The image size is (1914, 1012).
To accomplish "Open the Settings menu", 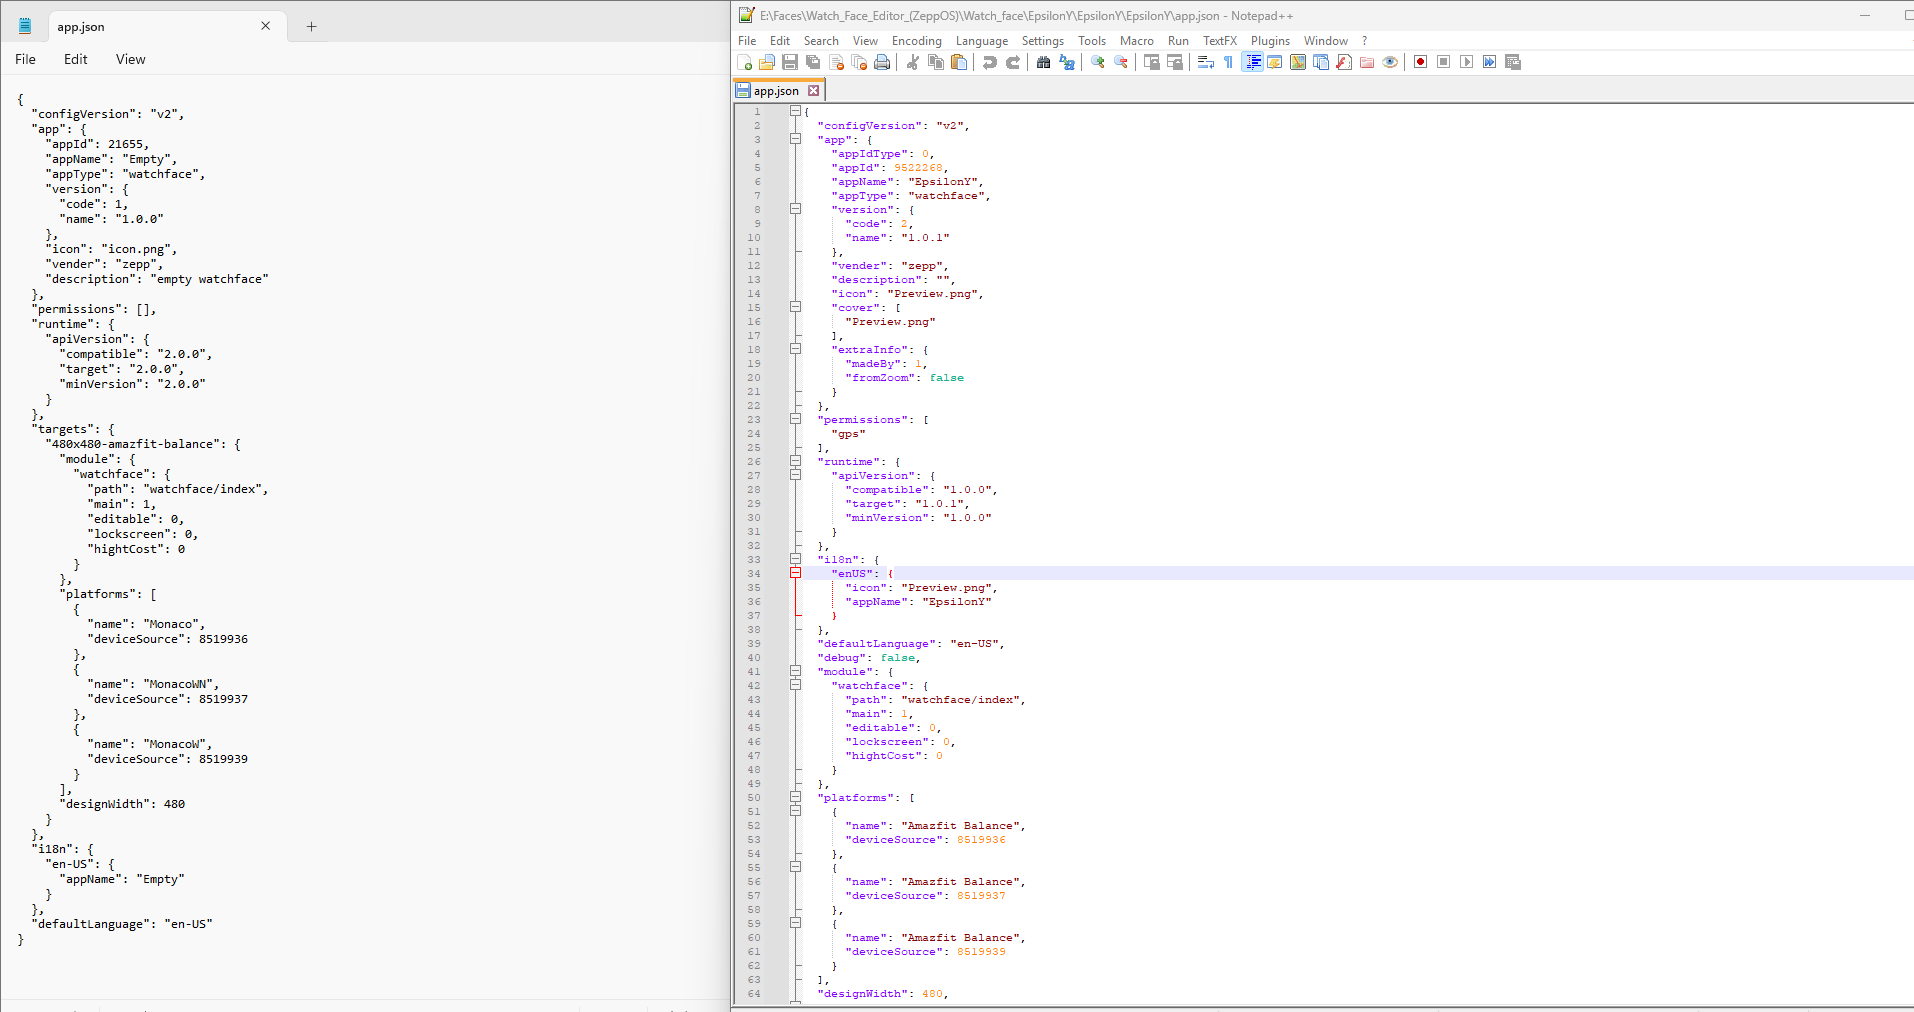I will [1043, 41].
